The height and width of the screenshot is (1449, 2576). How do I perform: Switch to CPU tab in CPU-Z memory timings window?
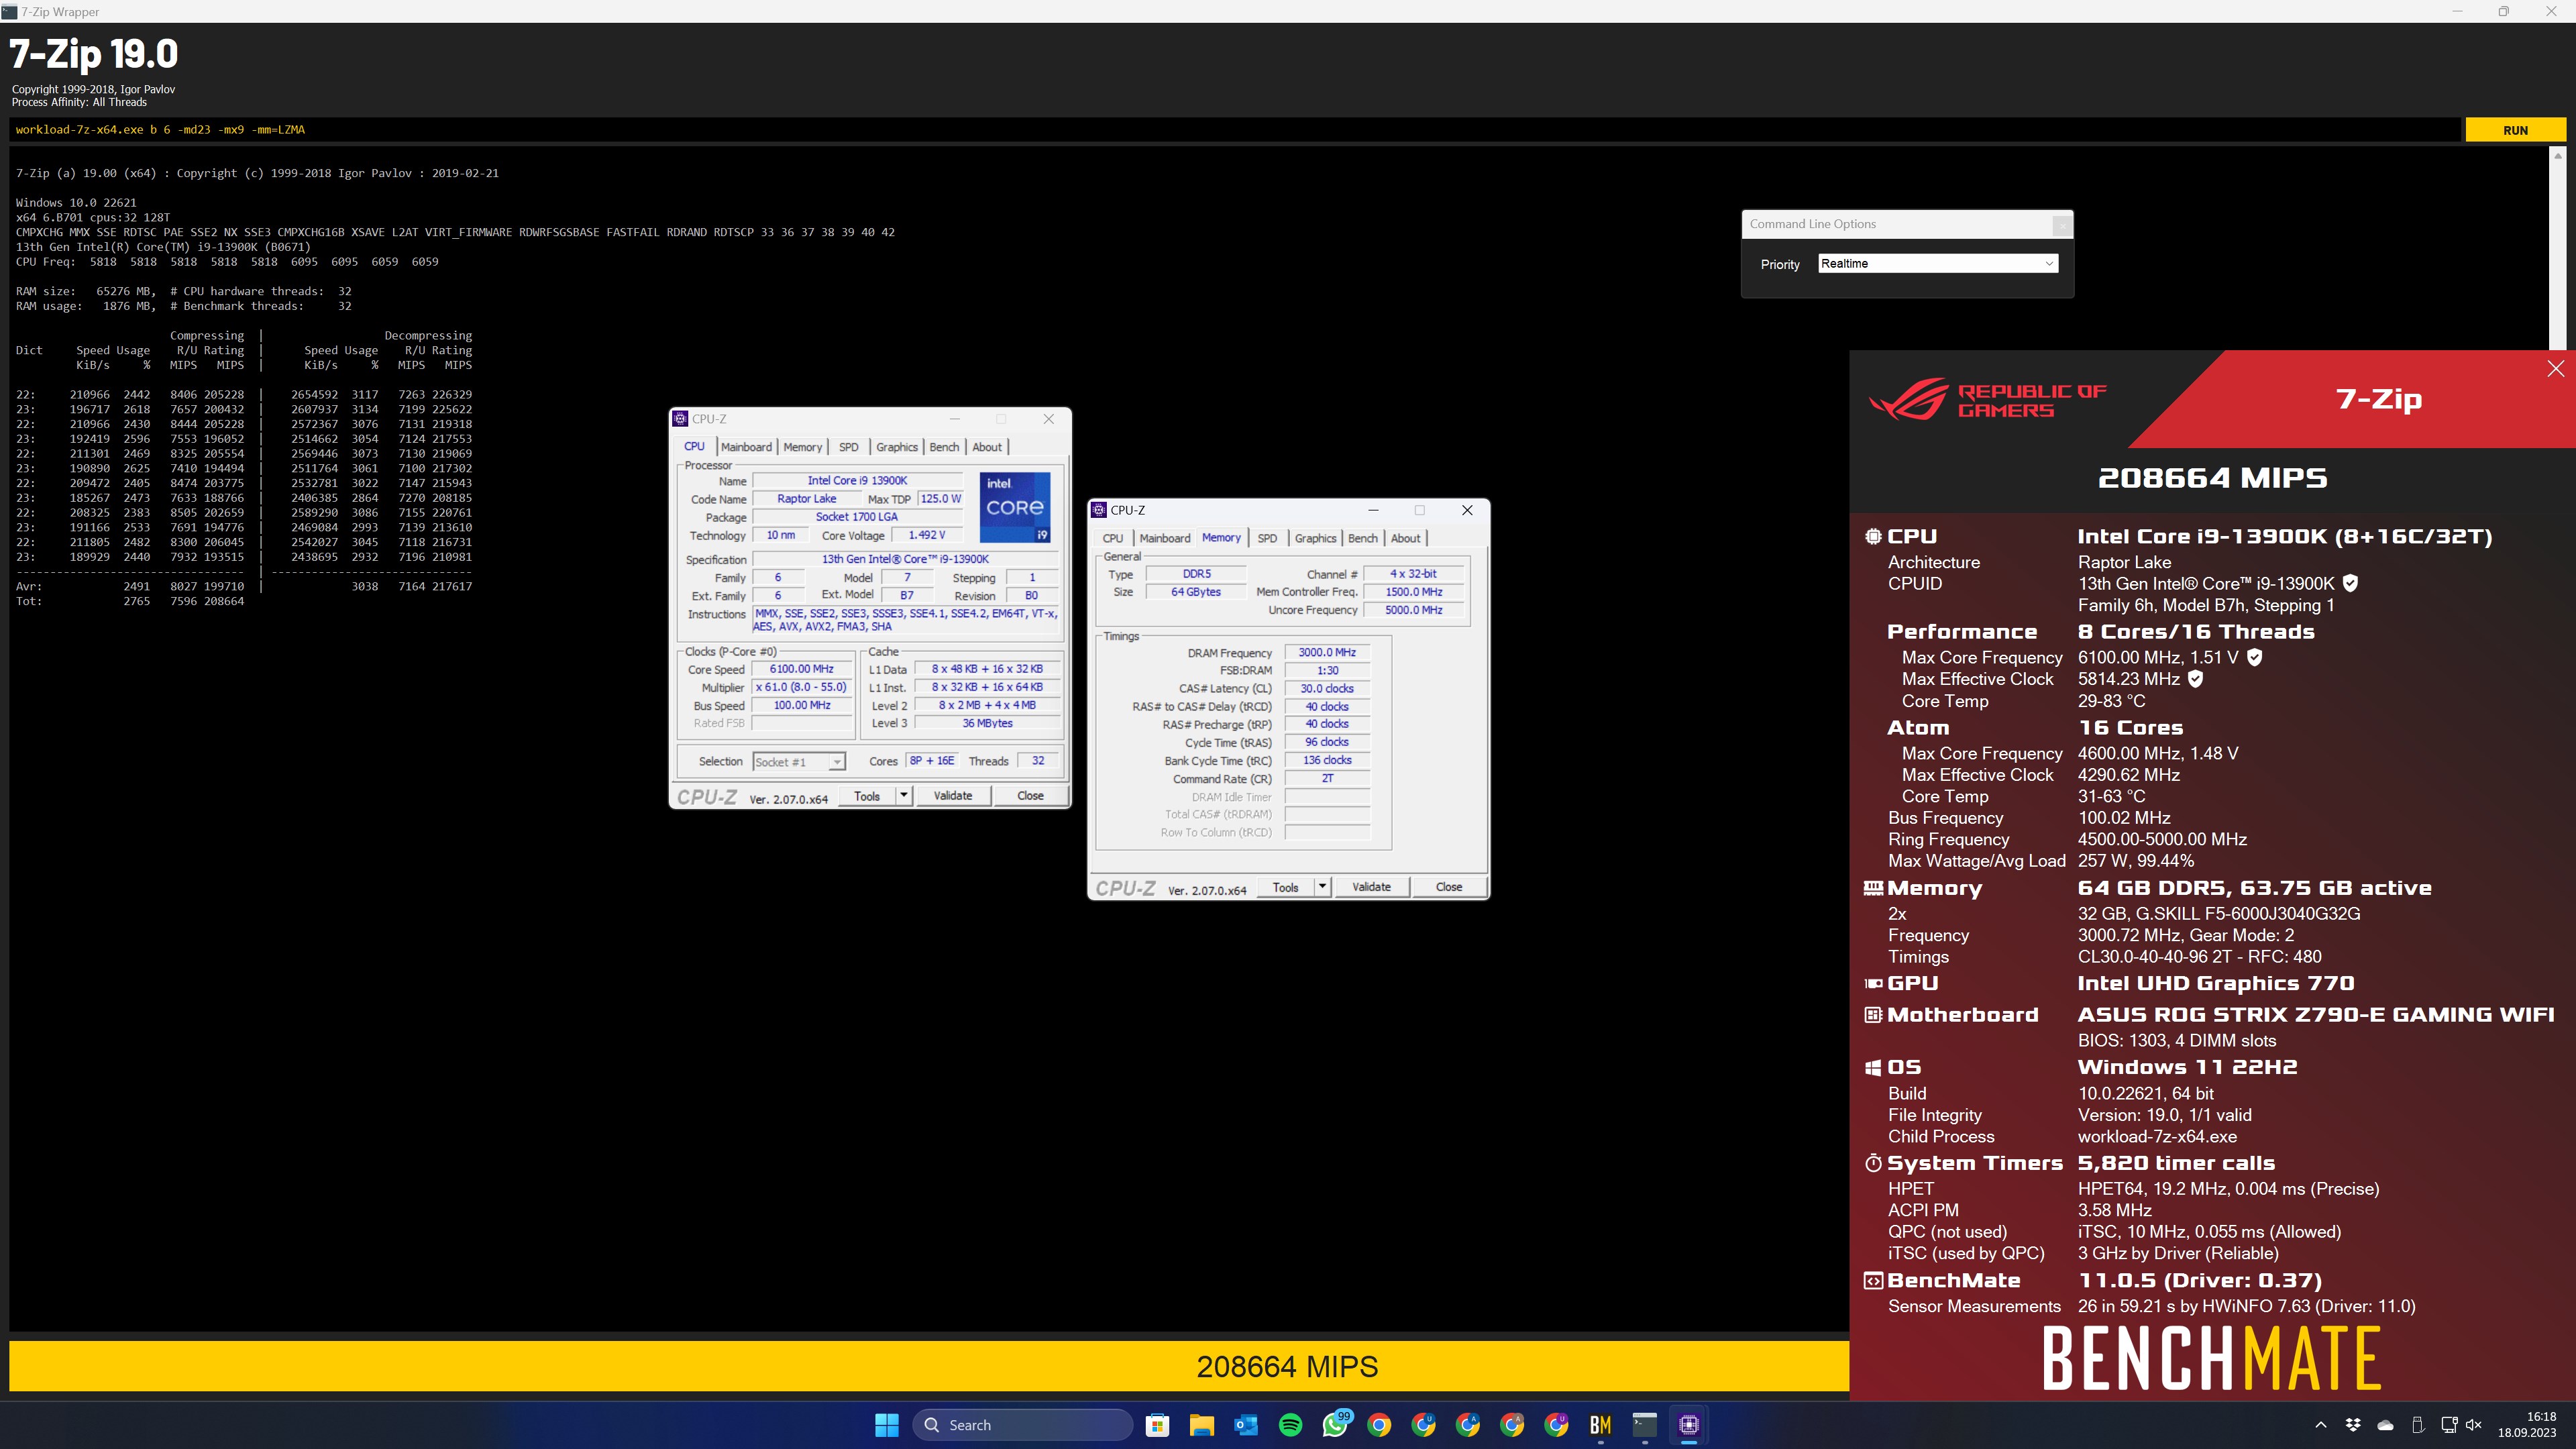(x=1112, y=538)
